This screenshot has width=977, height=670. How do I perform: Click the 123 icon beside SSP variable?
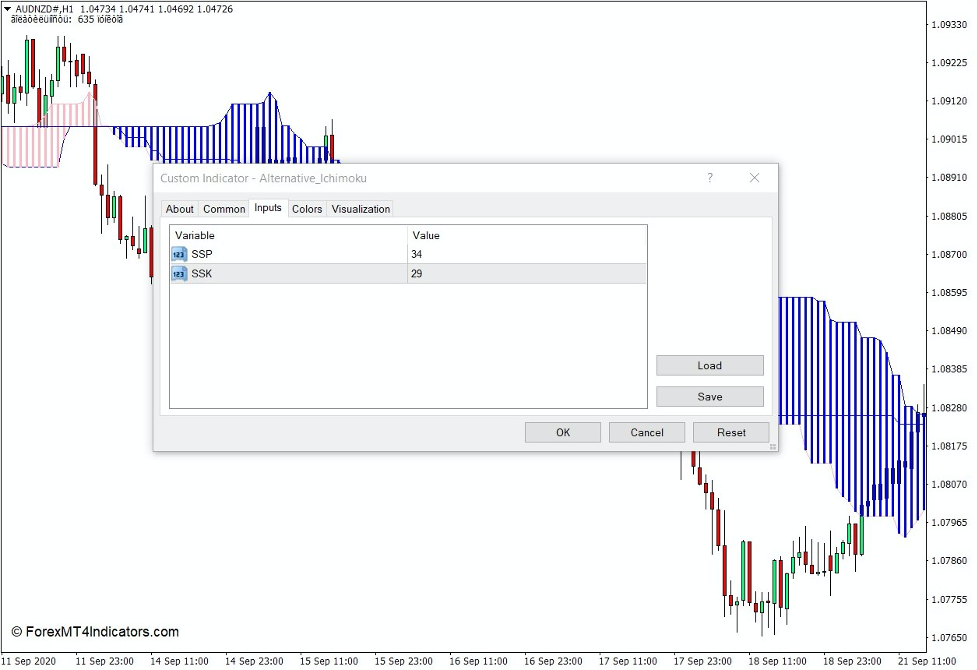click(178, 254)
